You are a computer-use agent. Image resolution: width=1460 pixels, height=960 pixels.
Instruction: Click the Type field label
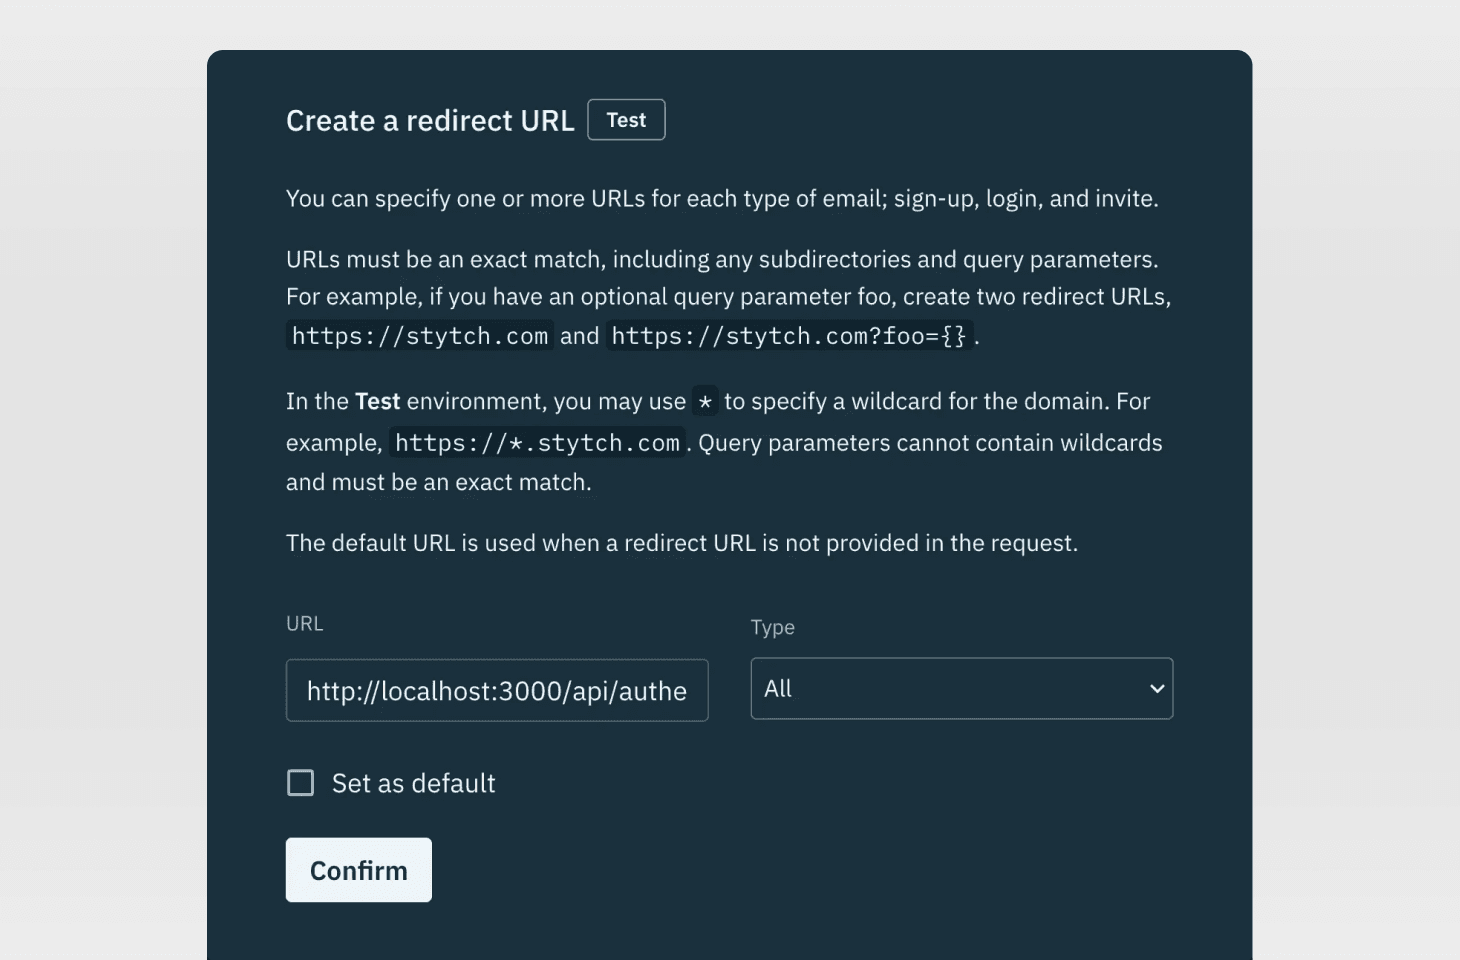point(772,628)
